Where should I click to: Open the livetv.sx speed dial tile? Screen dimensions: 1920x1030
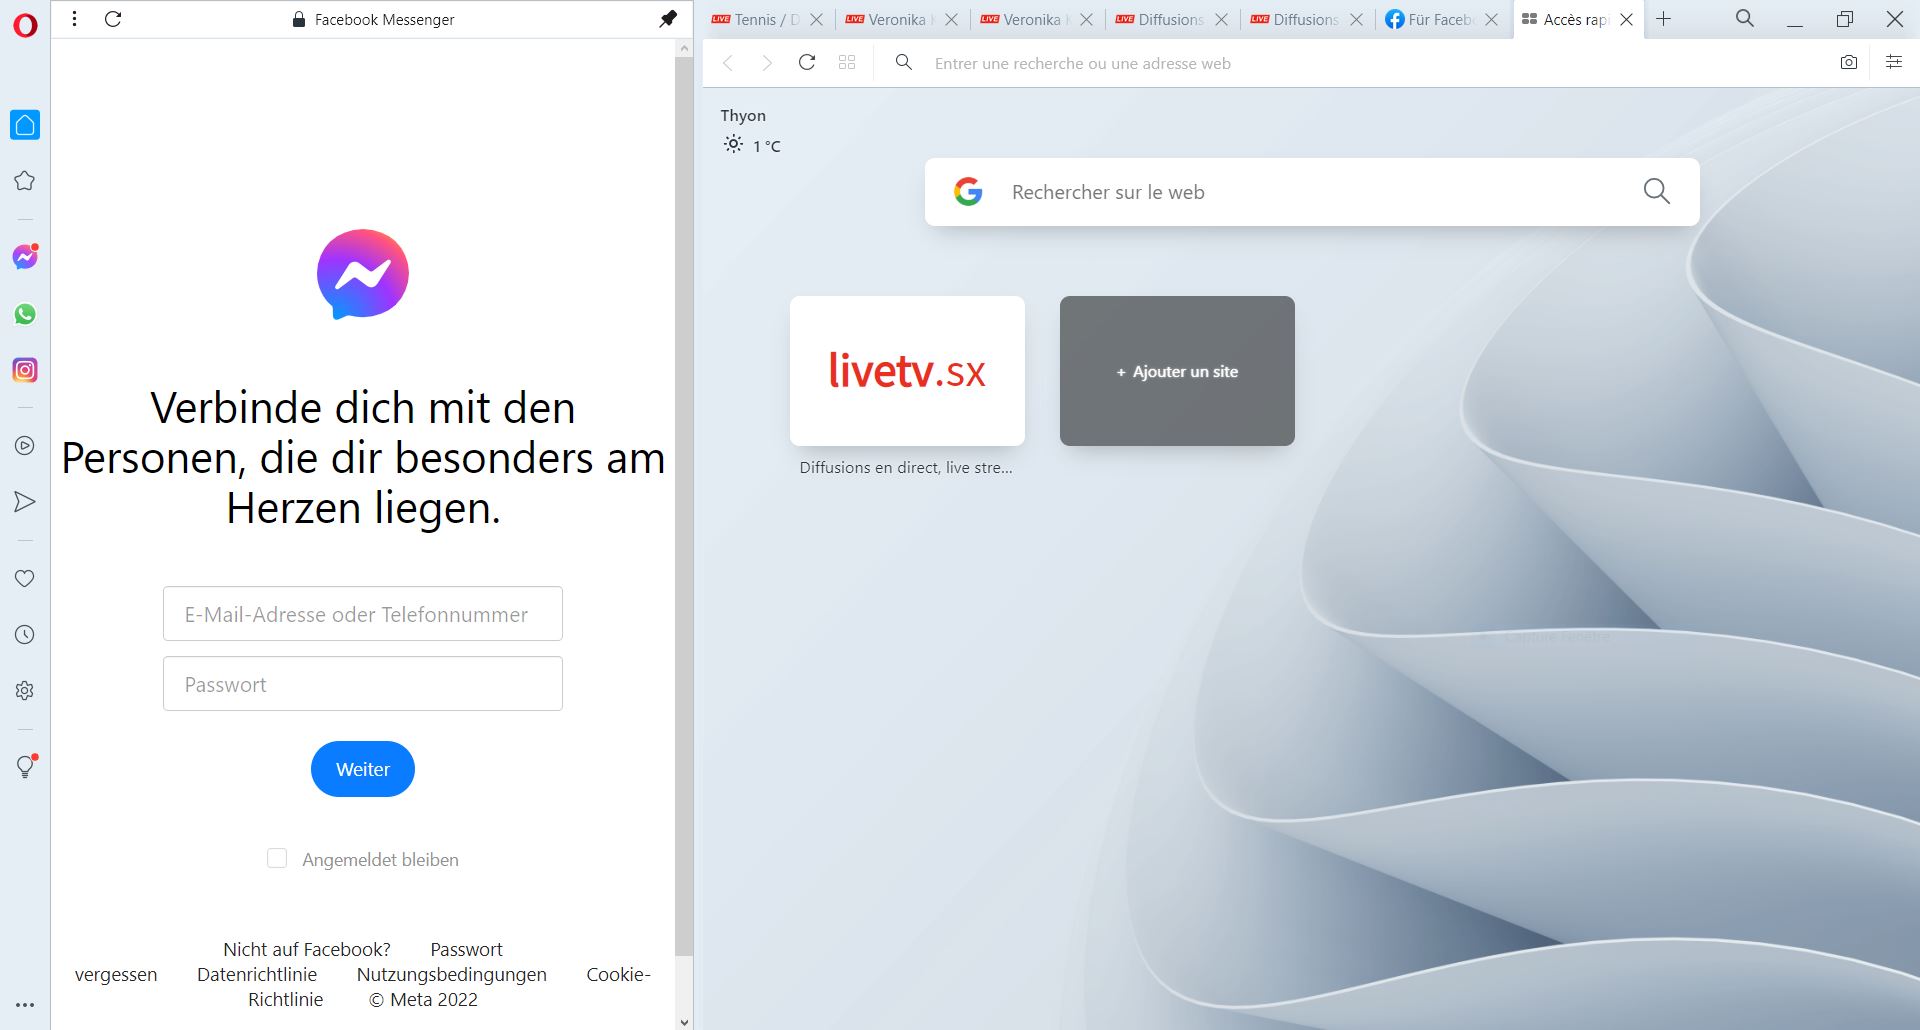click(907, 371)
